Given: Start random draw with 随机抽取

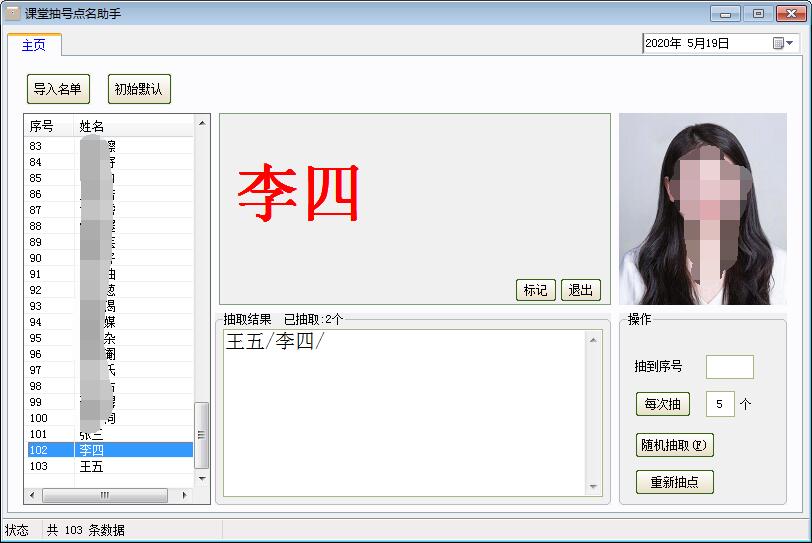Looking at the screenshot, I should click(674, 445).
